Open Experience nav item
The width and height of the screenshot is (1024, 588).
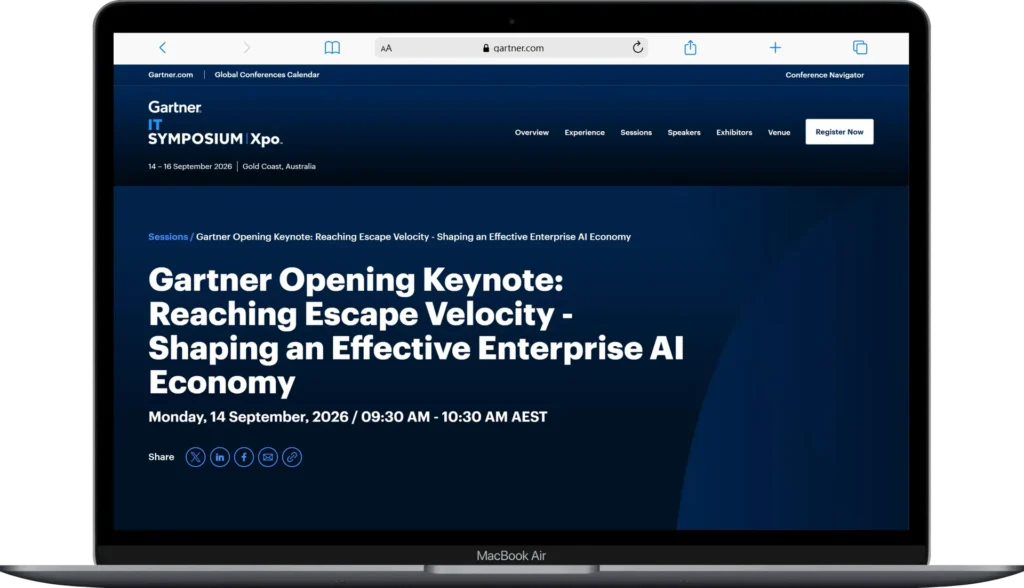coord(584,132)
